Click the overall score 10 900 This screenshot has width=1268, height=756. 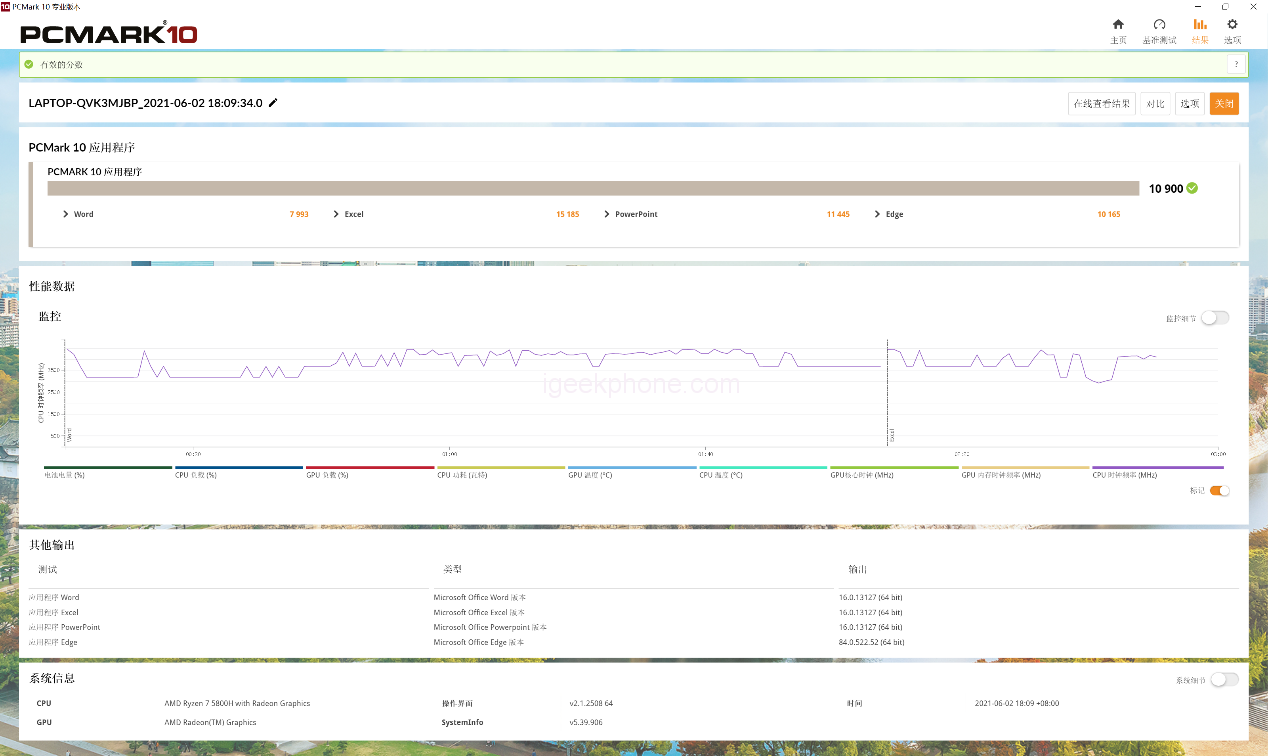point(1166,188)
